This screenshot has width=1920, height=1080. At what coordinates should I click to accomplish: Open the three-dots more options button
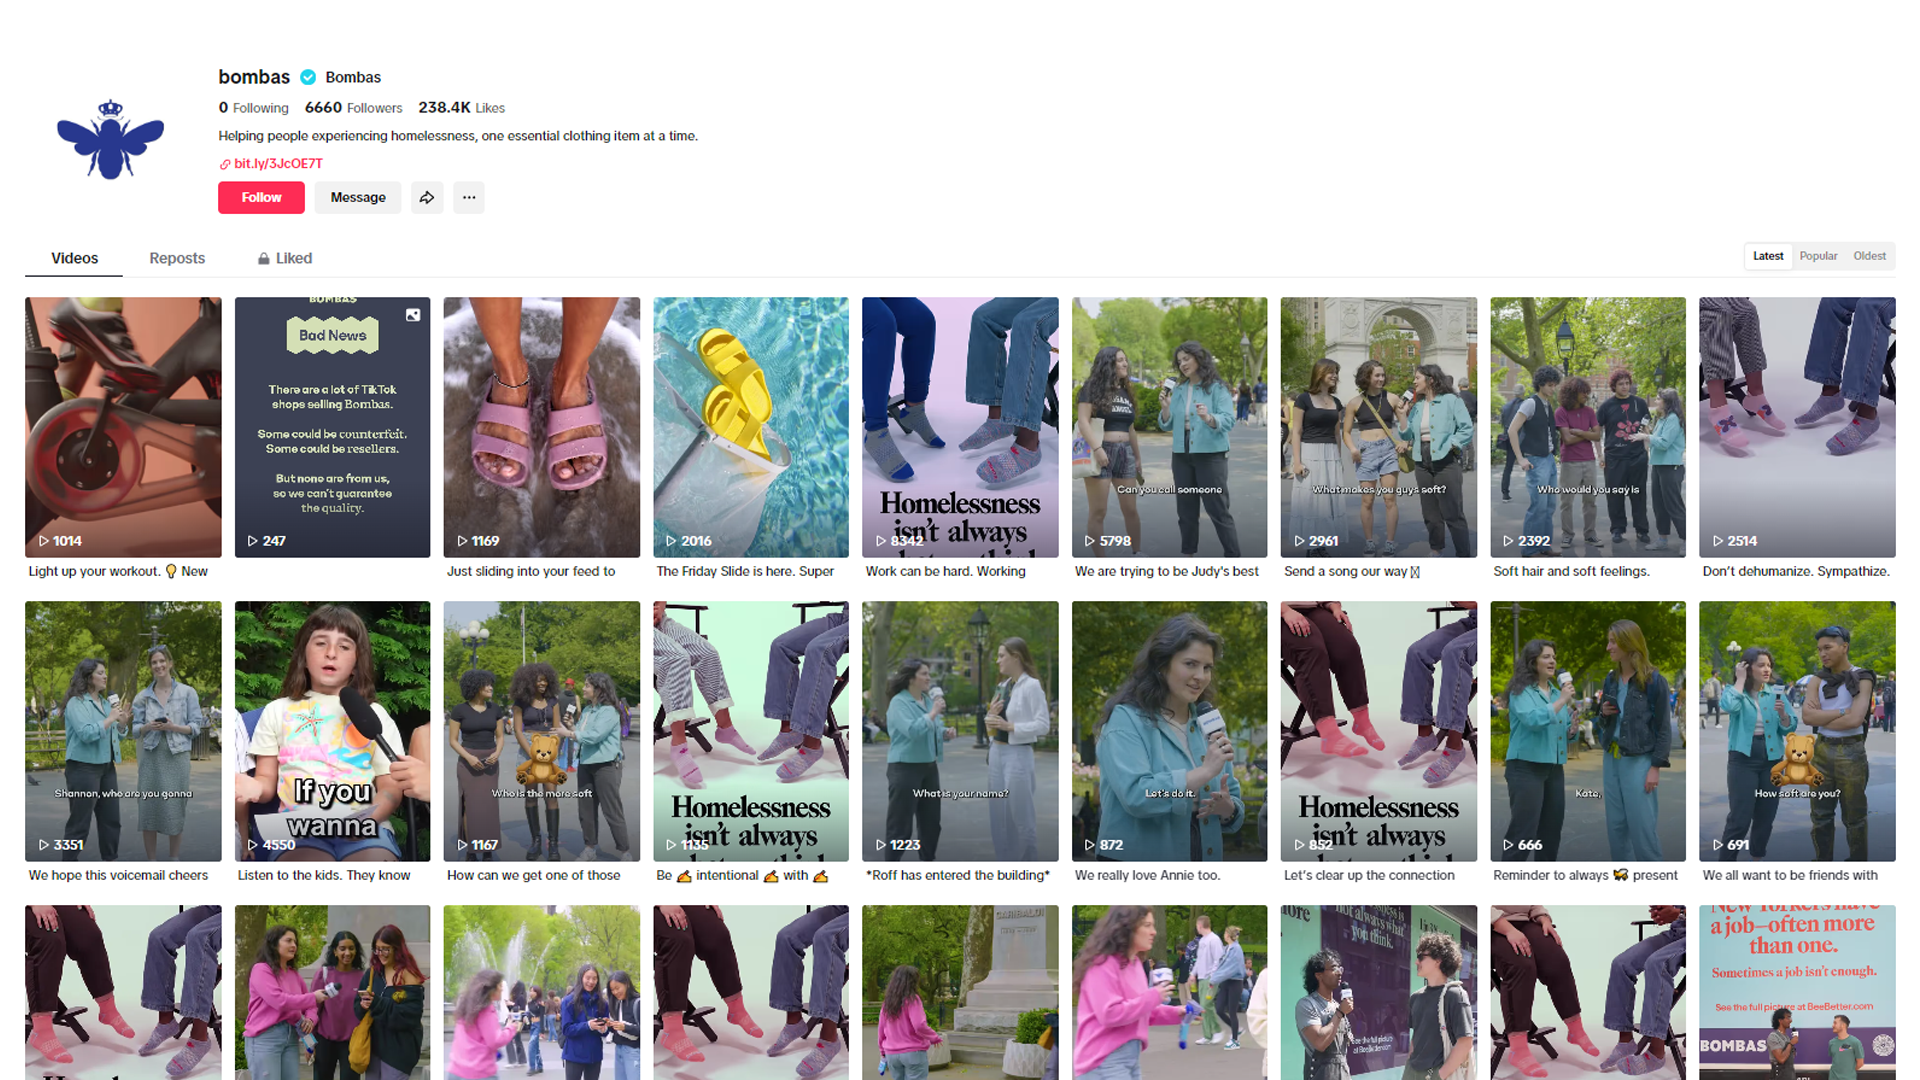pos(469,197)
